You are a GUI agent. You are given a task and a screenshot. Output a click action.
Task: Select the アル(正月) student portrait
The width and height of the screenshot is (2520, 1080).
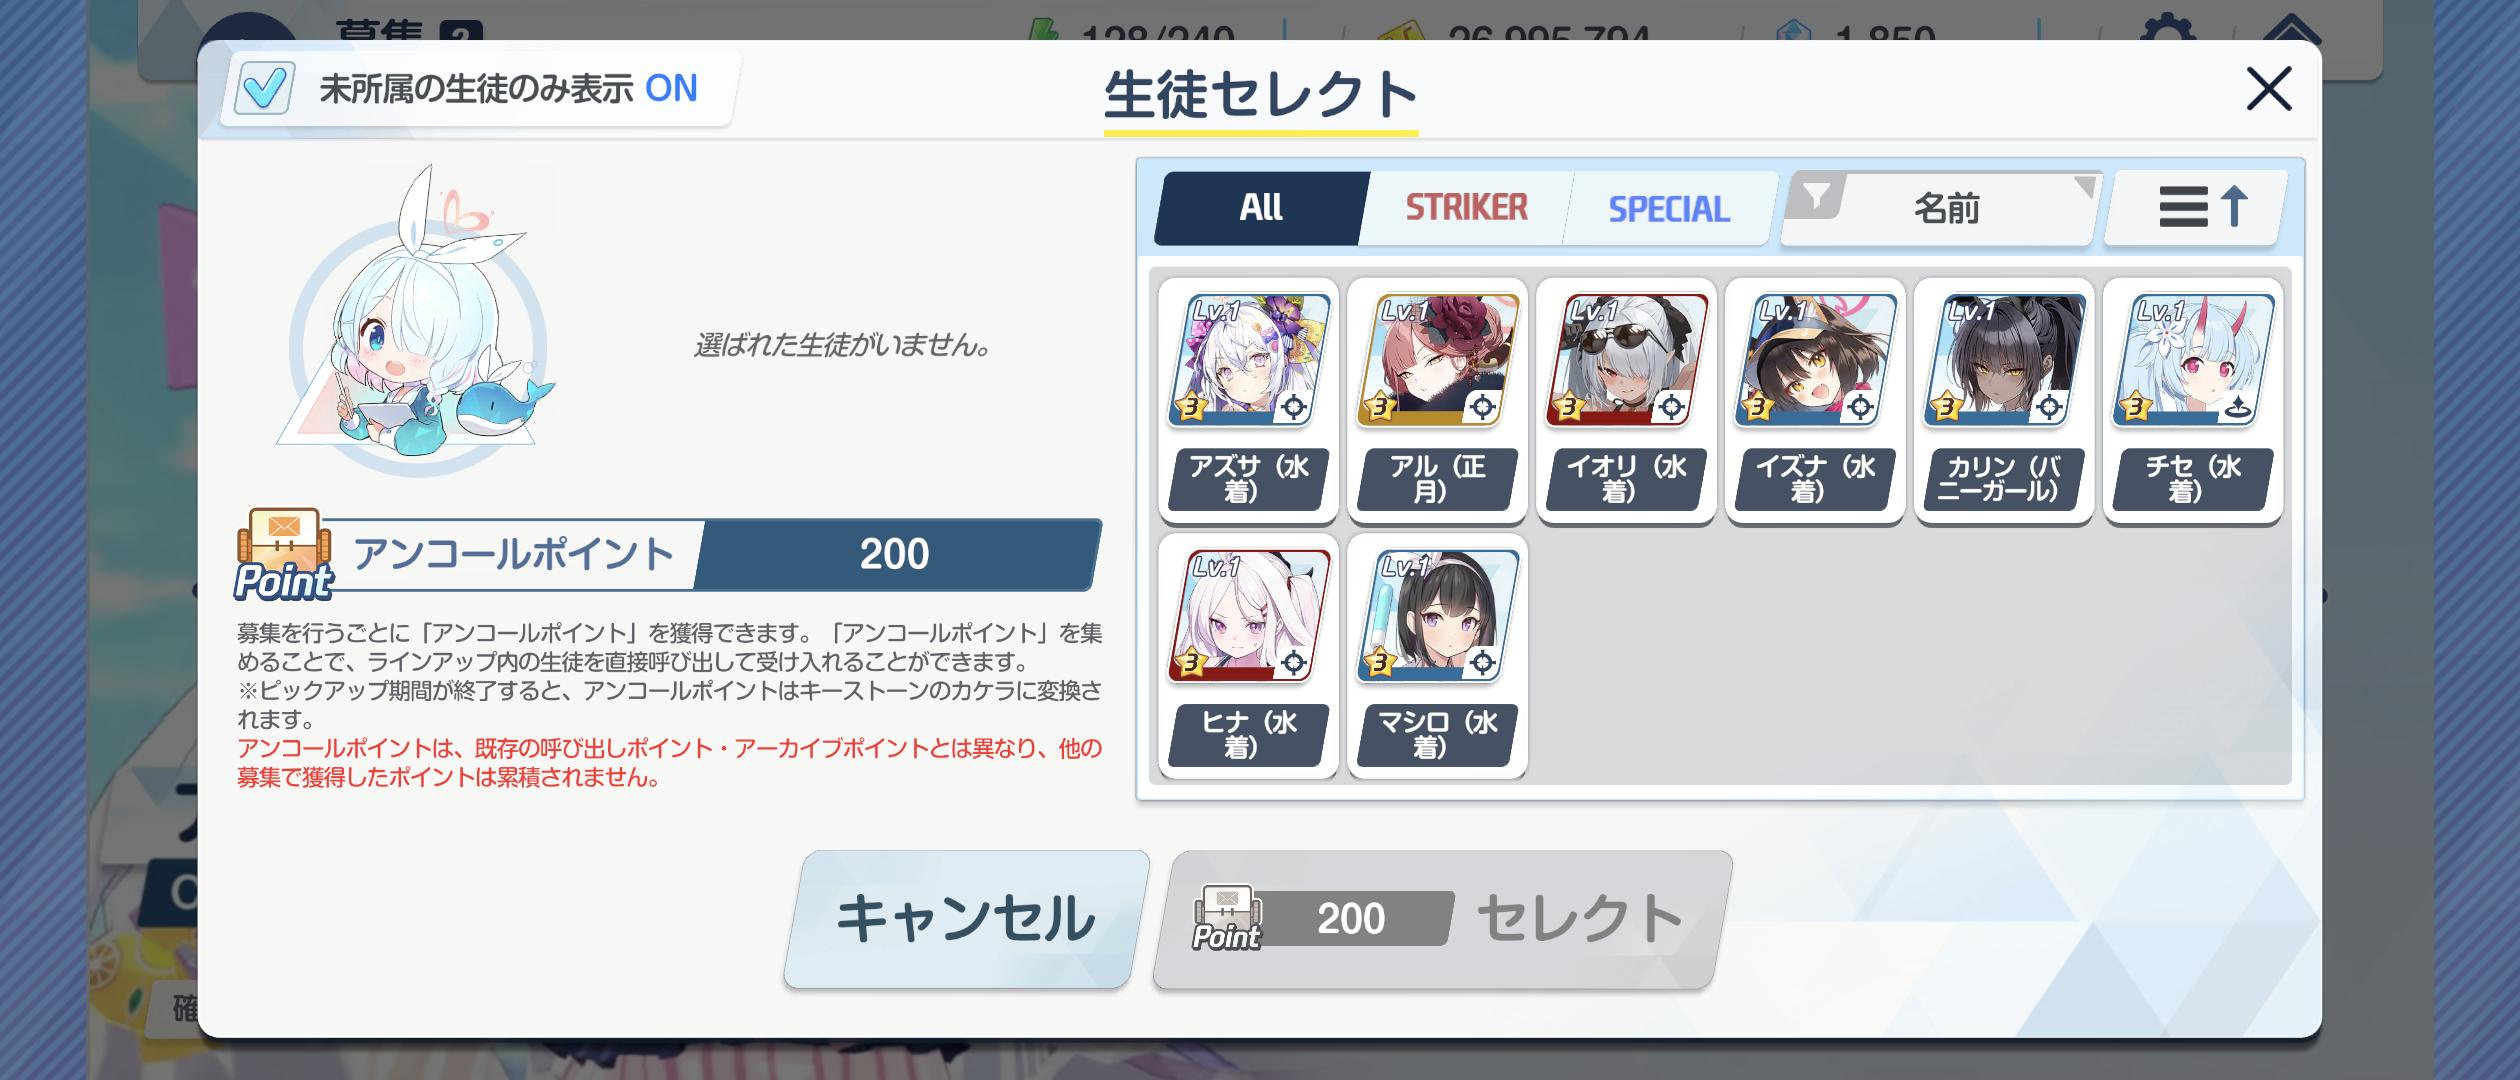1437,360
